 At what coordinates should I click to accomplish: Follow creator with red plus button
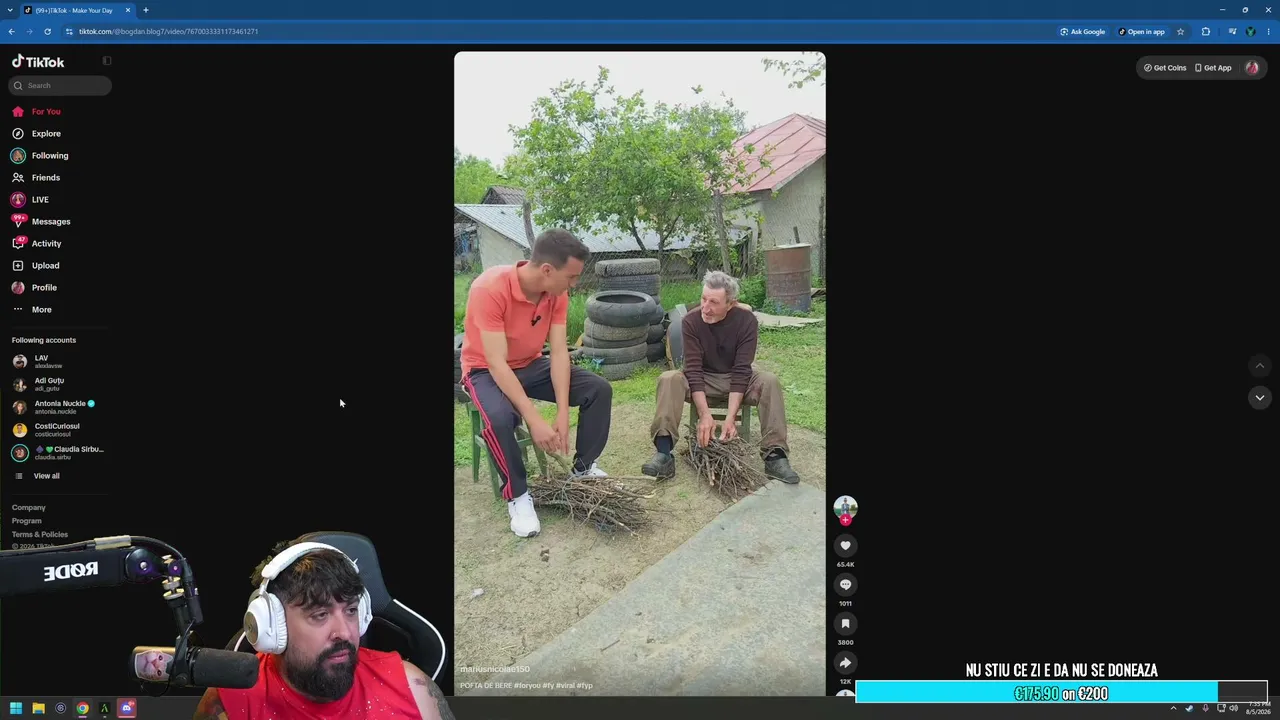pos(845,520)
